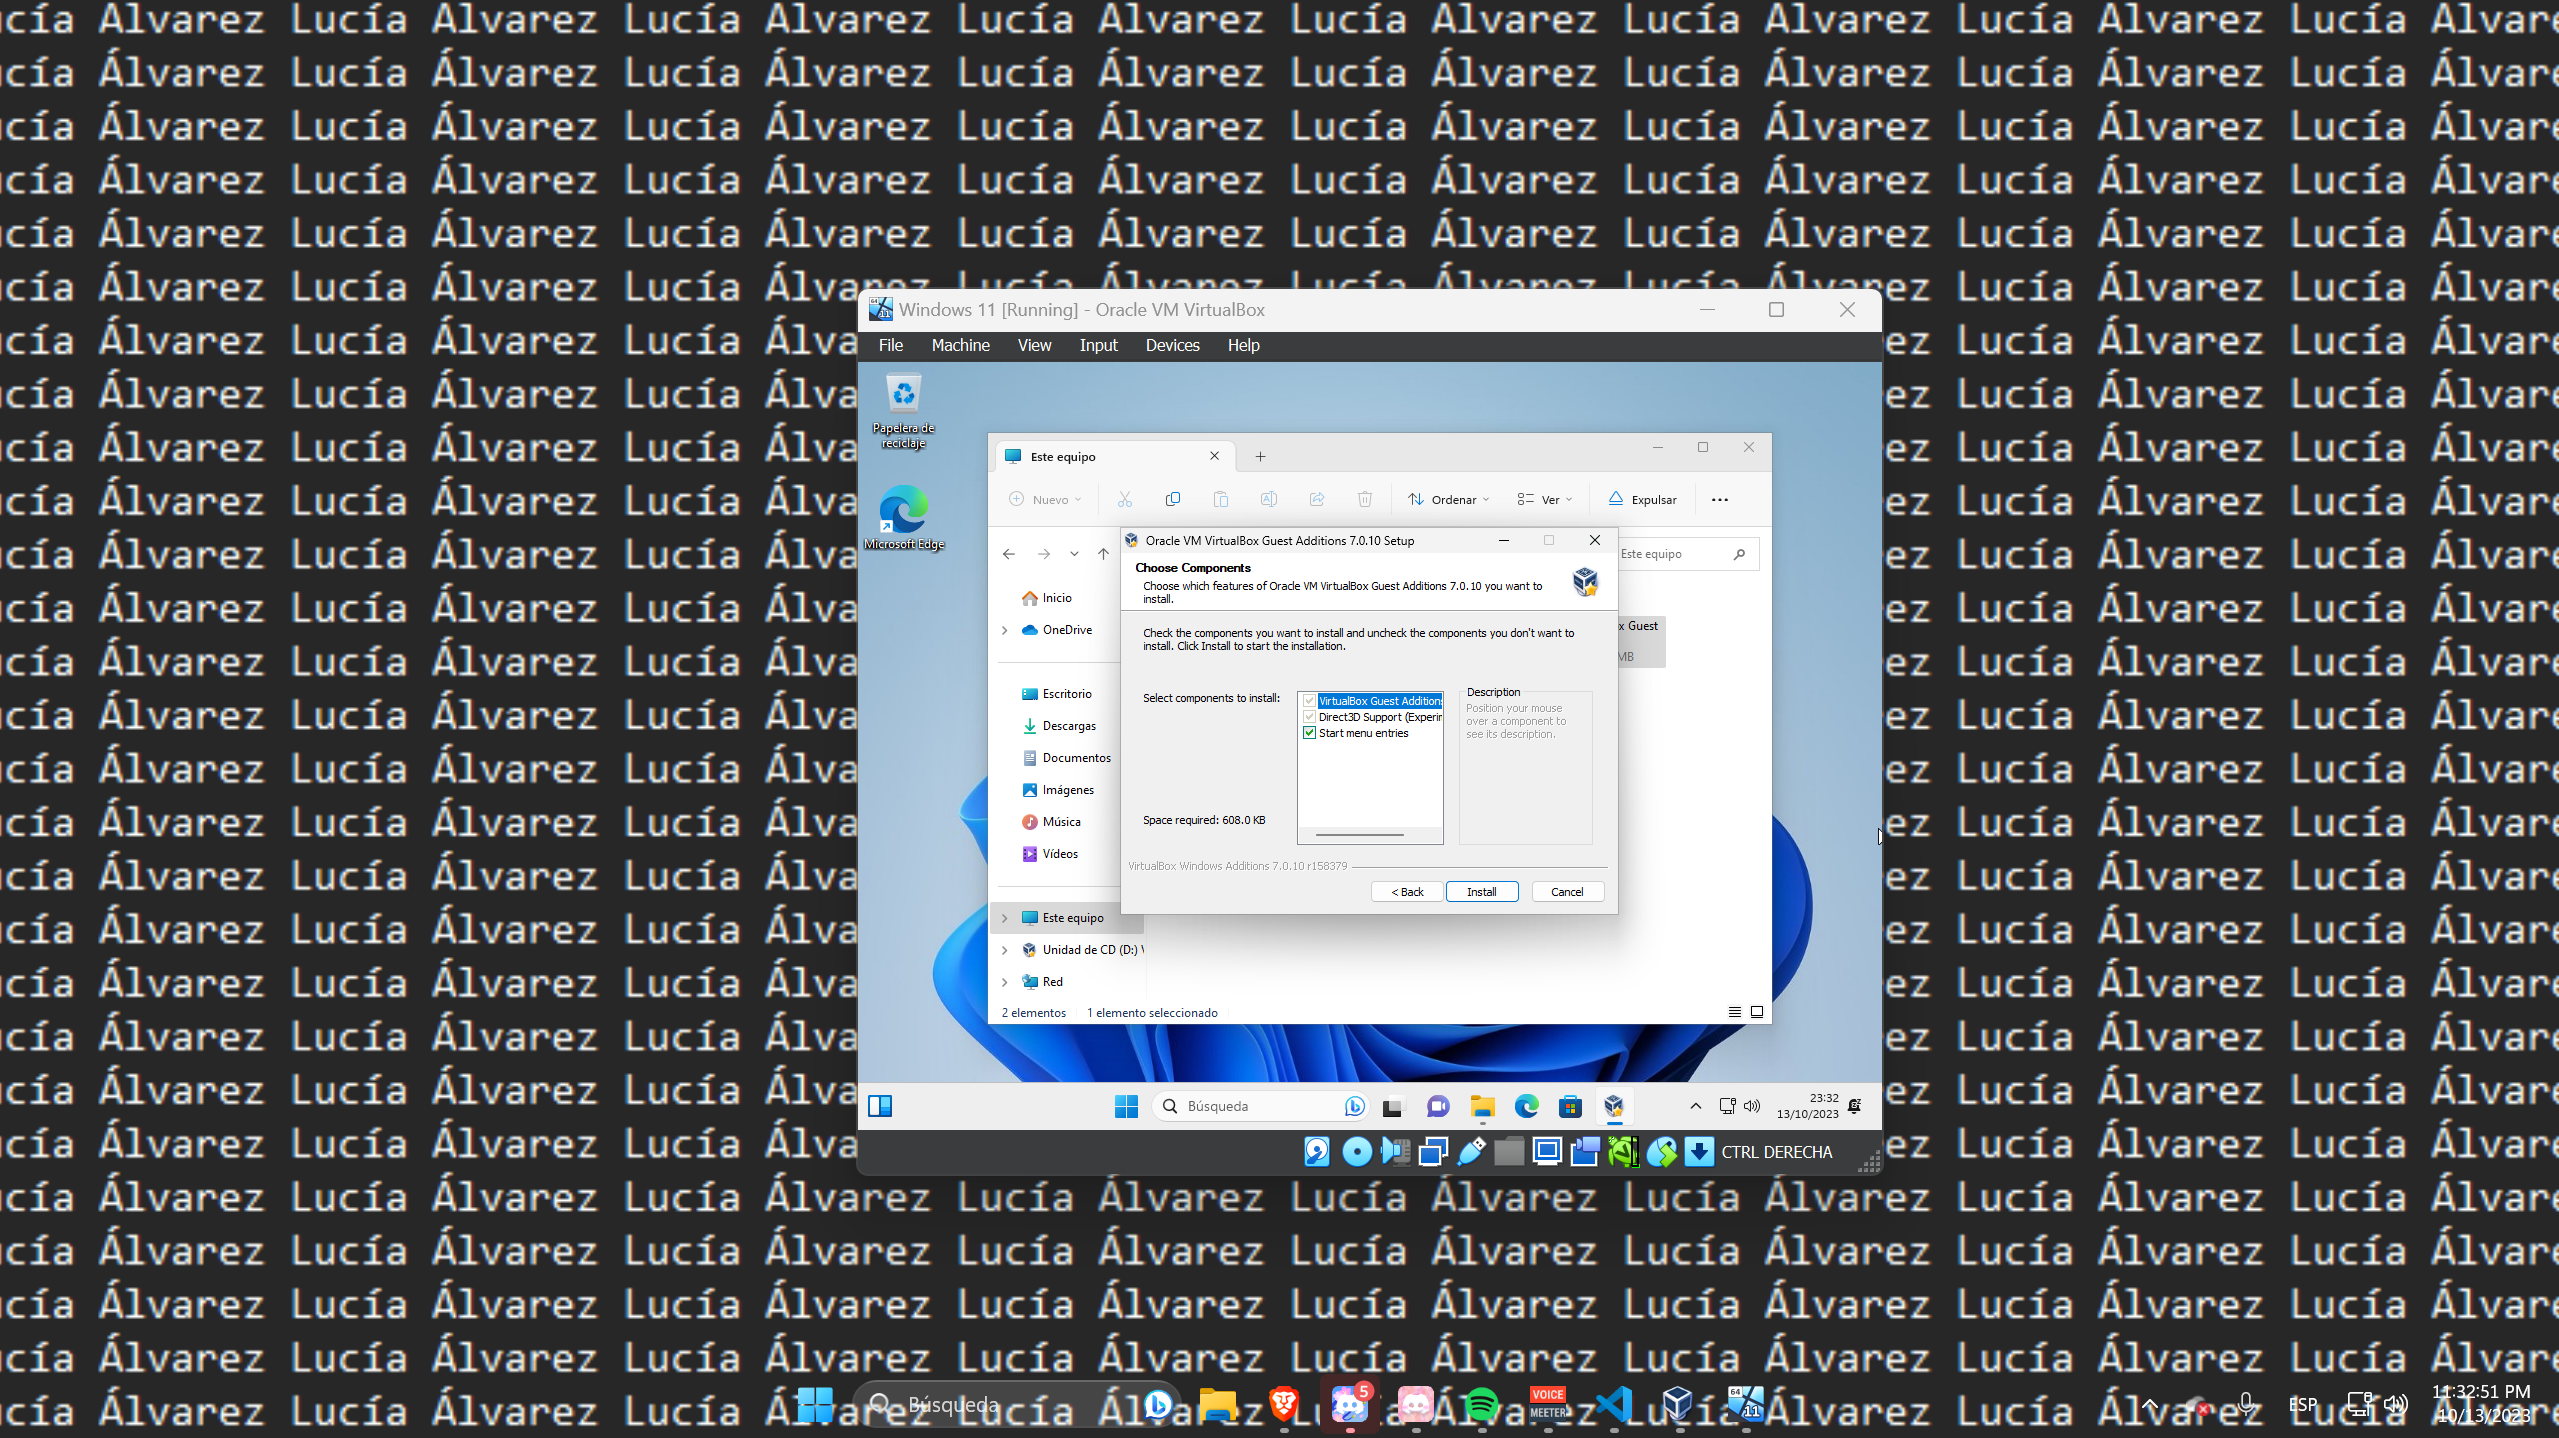Check the VirtualBox Guest Additions component
Image resolution: width=2559 pixels, height=1438 pixels.
1311,700
